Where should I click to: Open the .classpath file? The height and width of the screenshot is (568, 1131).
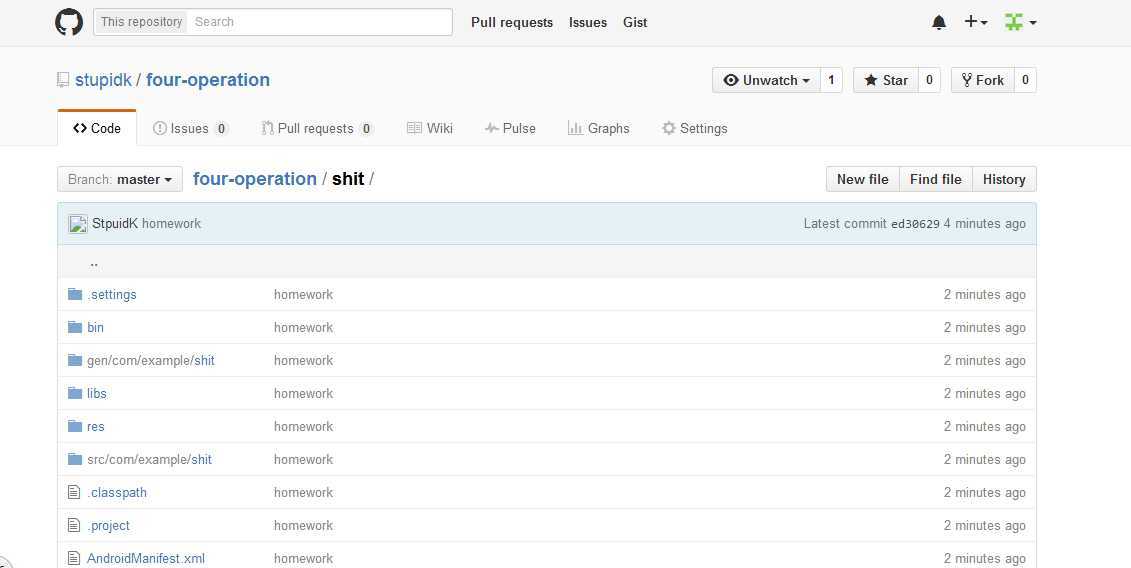coord(117,492)
